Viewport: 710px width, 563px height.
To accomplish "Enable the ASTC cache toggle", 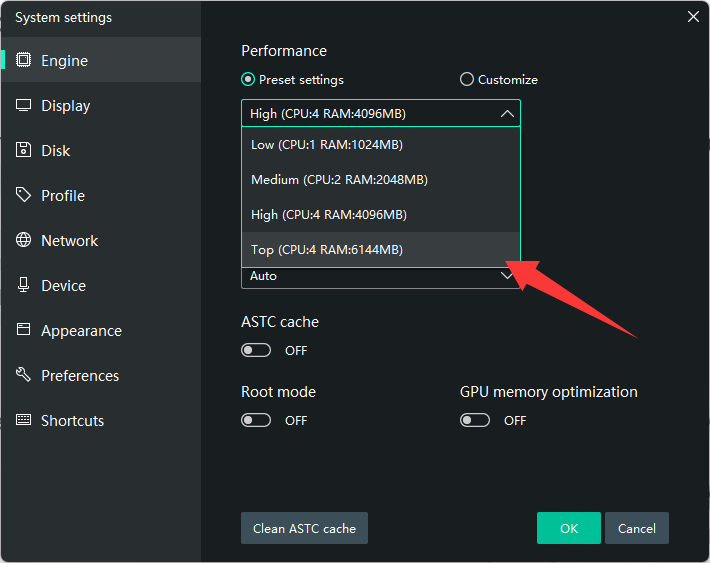I will [256, 351].
